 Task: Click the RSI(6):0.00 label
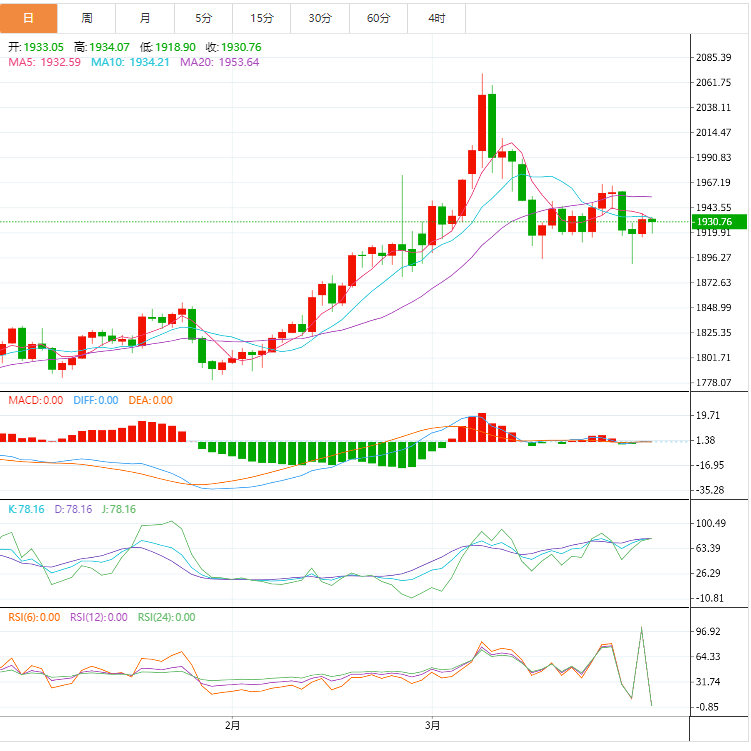[34, 617]
